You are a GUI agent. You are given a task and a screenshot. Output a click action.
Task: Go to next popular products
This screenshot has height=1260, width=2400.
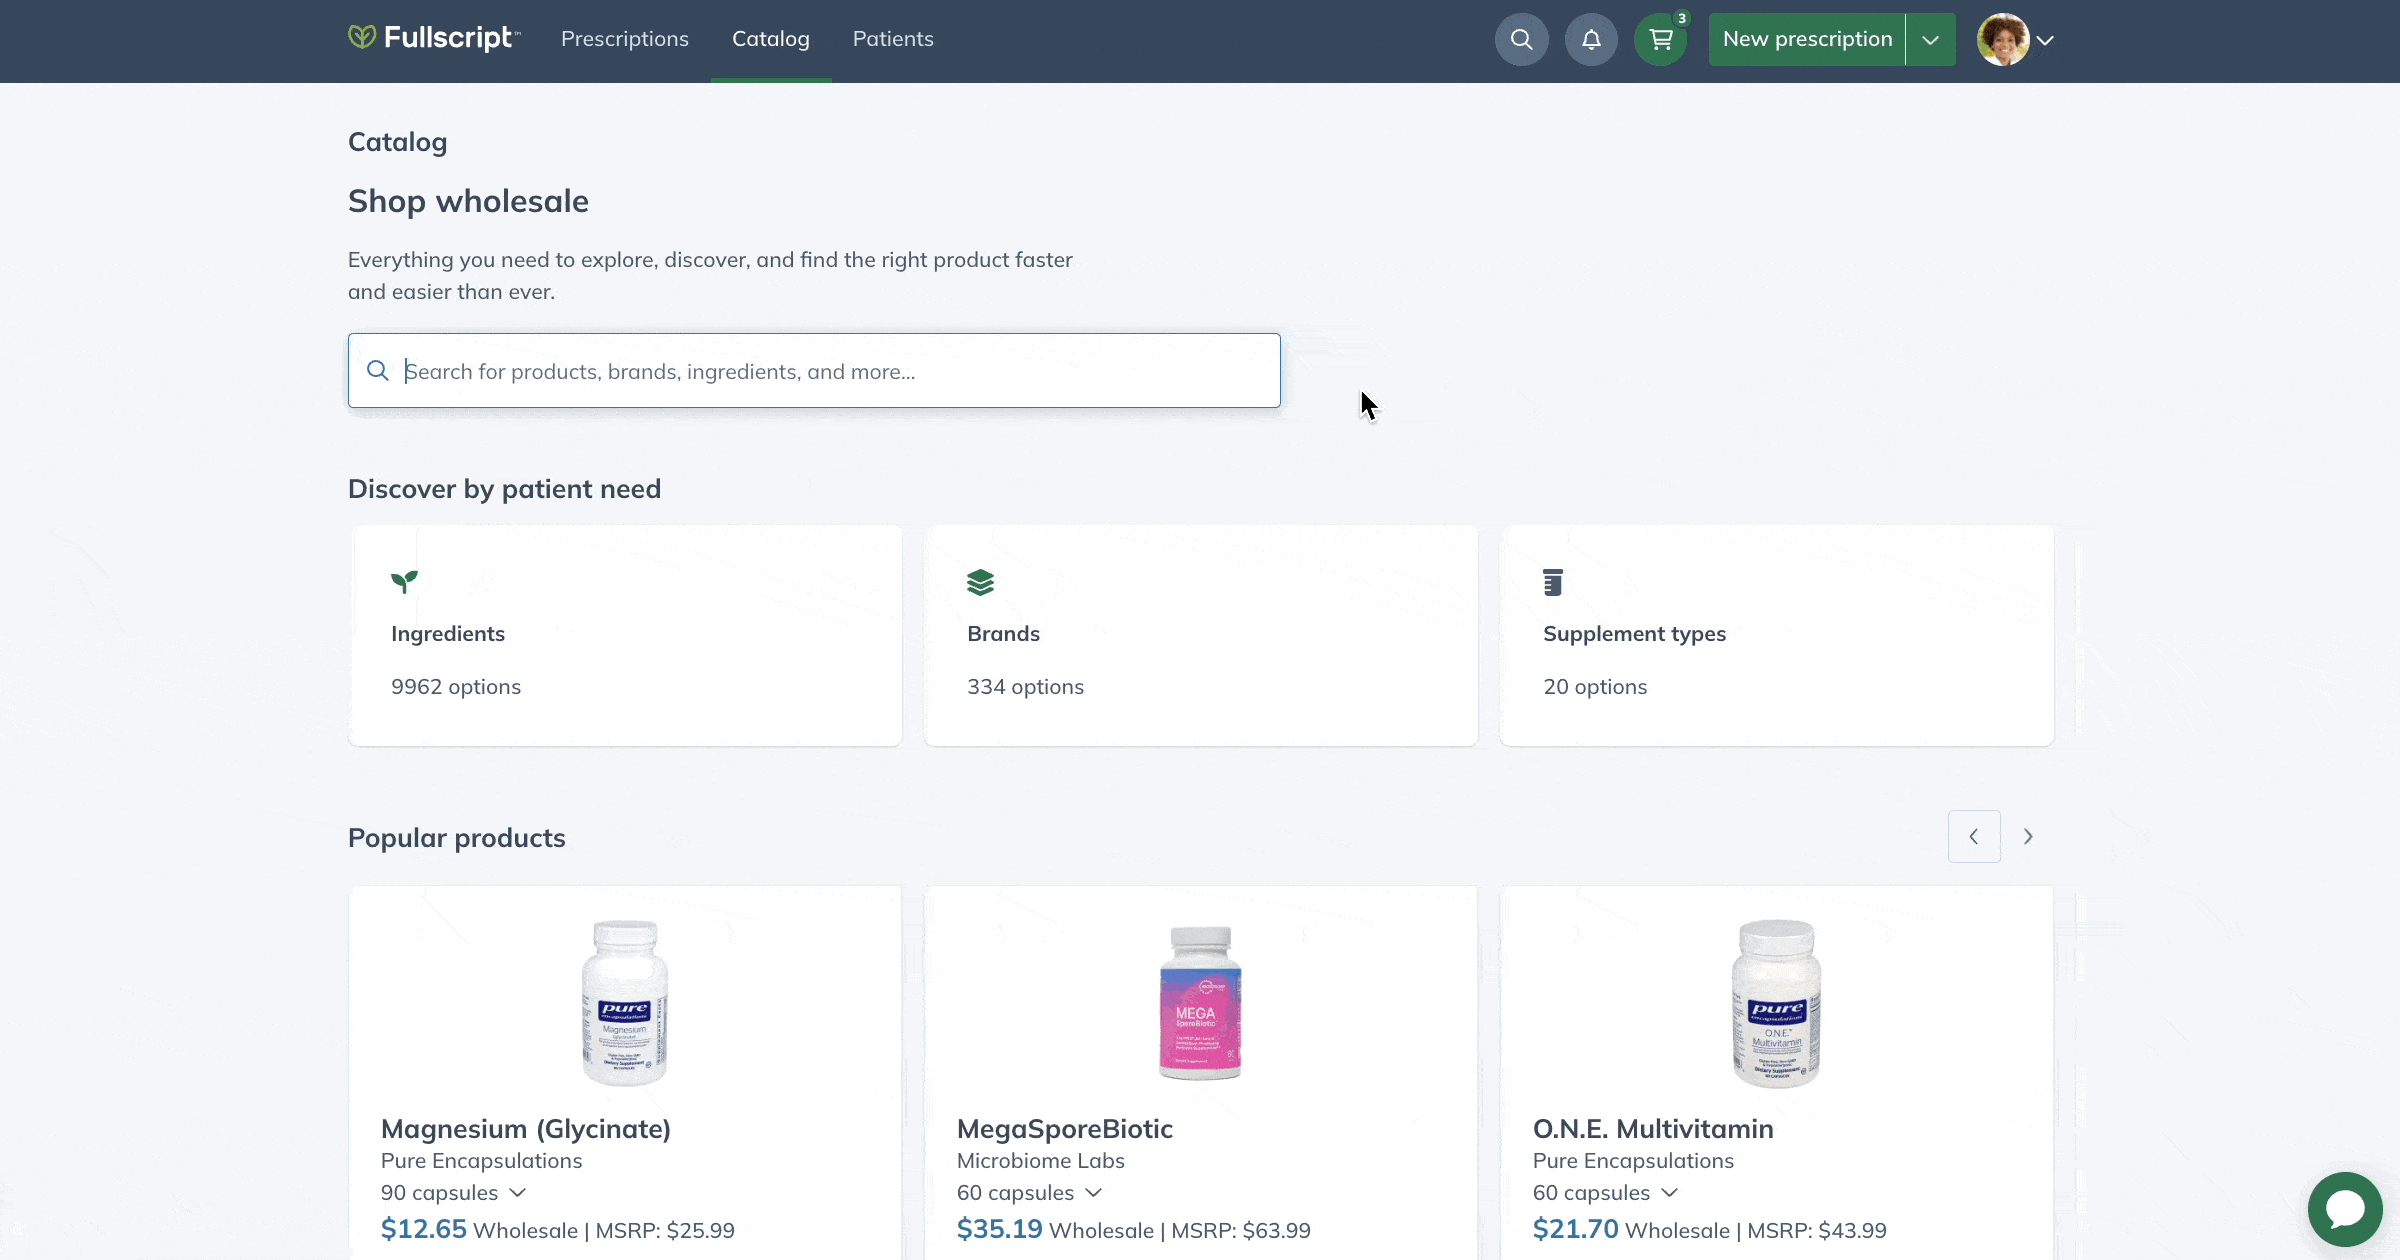(x=2028, y=836)
